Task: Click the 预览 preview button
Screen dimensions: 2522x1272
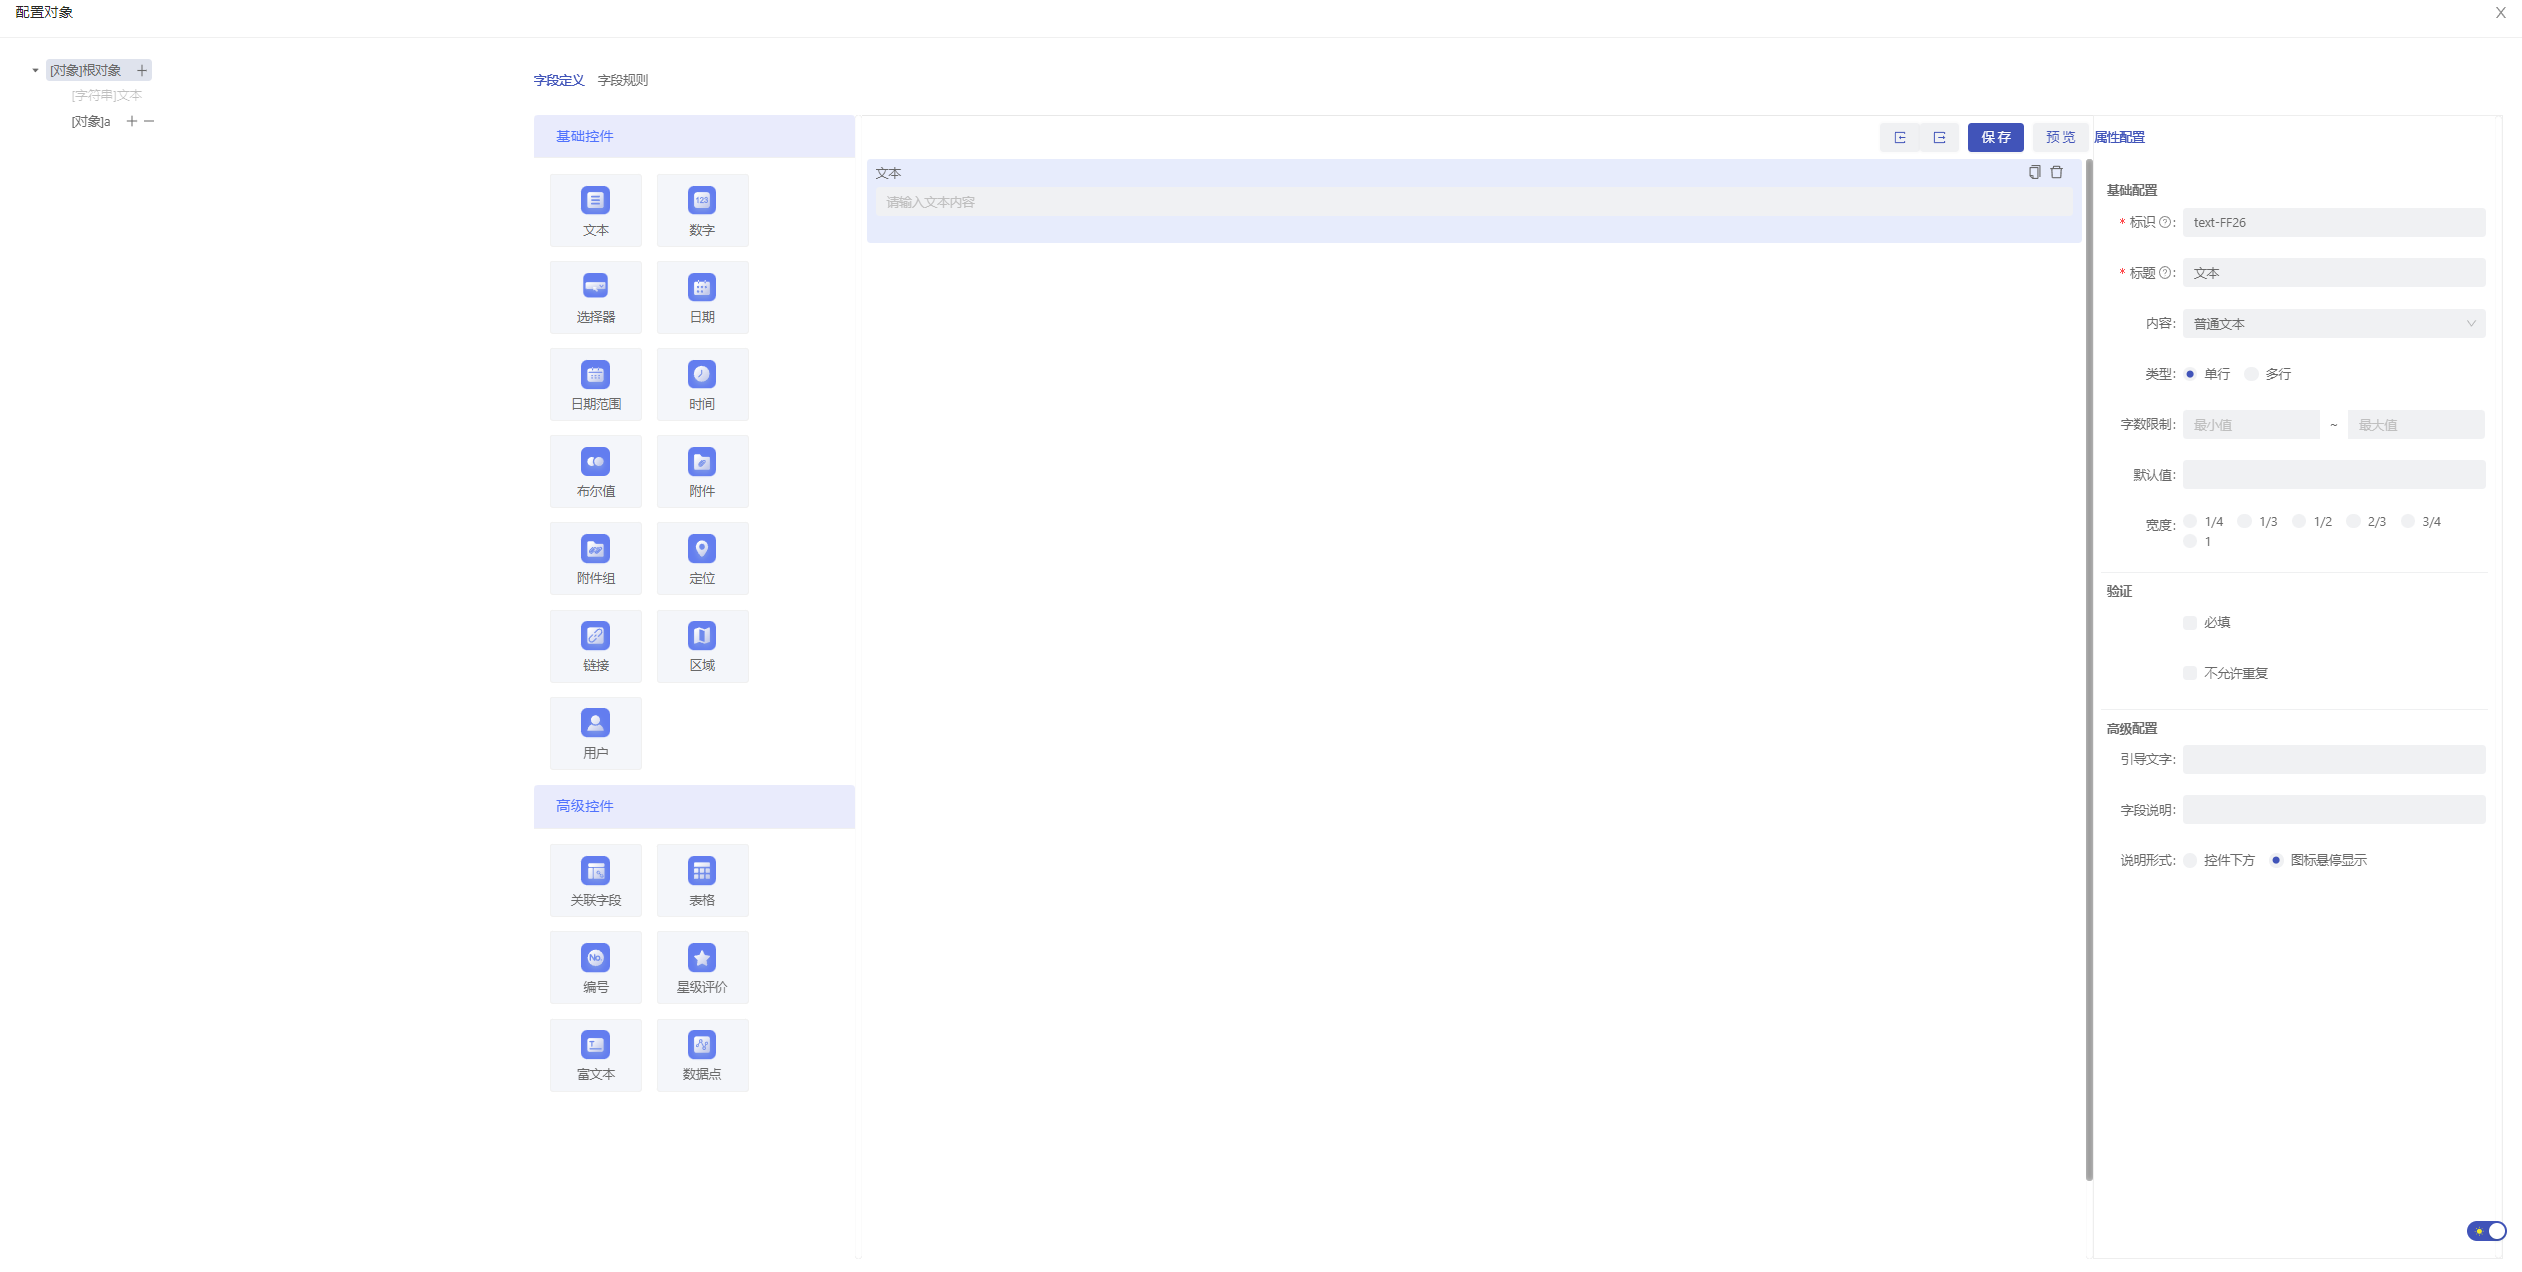Action: coord(2060,137)
